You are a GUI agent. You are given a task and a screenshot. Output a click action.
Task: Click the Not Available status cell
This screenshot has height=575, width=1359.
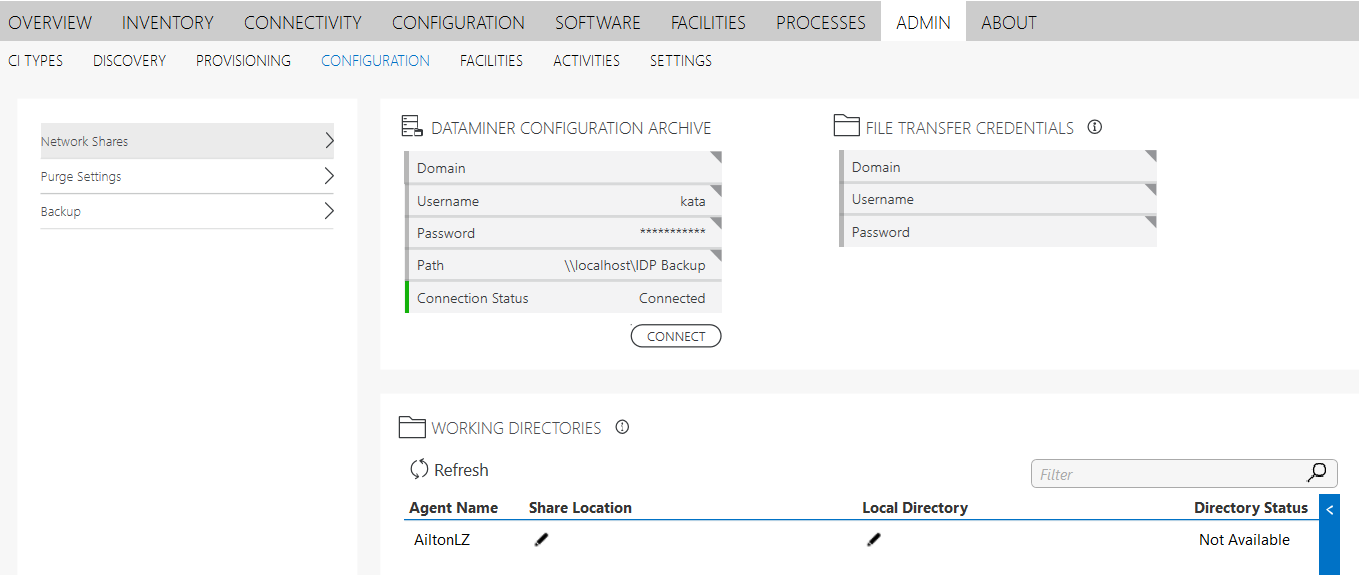pyautogui.click(x=1244, y=540)
